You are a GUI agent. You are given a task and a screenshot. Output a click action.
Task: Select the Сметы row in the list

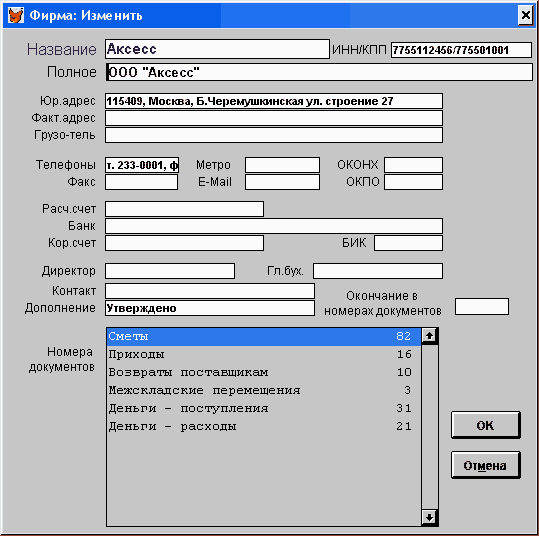(x=264, y=336)
